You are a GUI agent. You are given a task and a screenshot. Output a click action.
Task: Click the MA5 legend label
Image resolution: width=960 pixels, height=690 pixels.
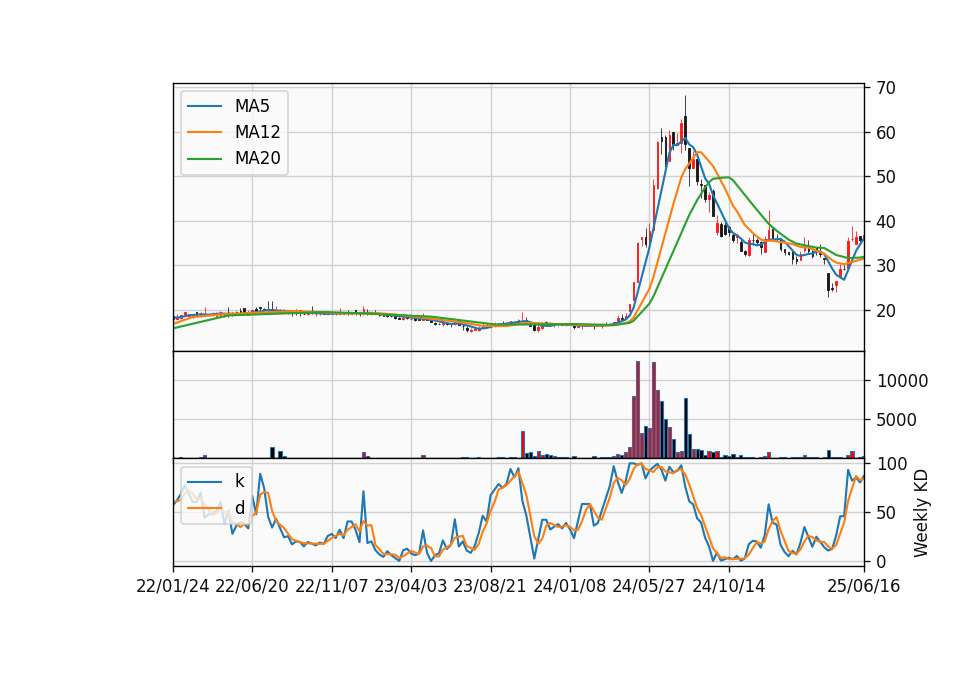252,106
